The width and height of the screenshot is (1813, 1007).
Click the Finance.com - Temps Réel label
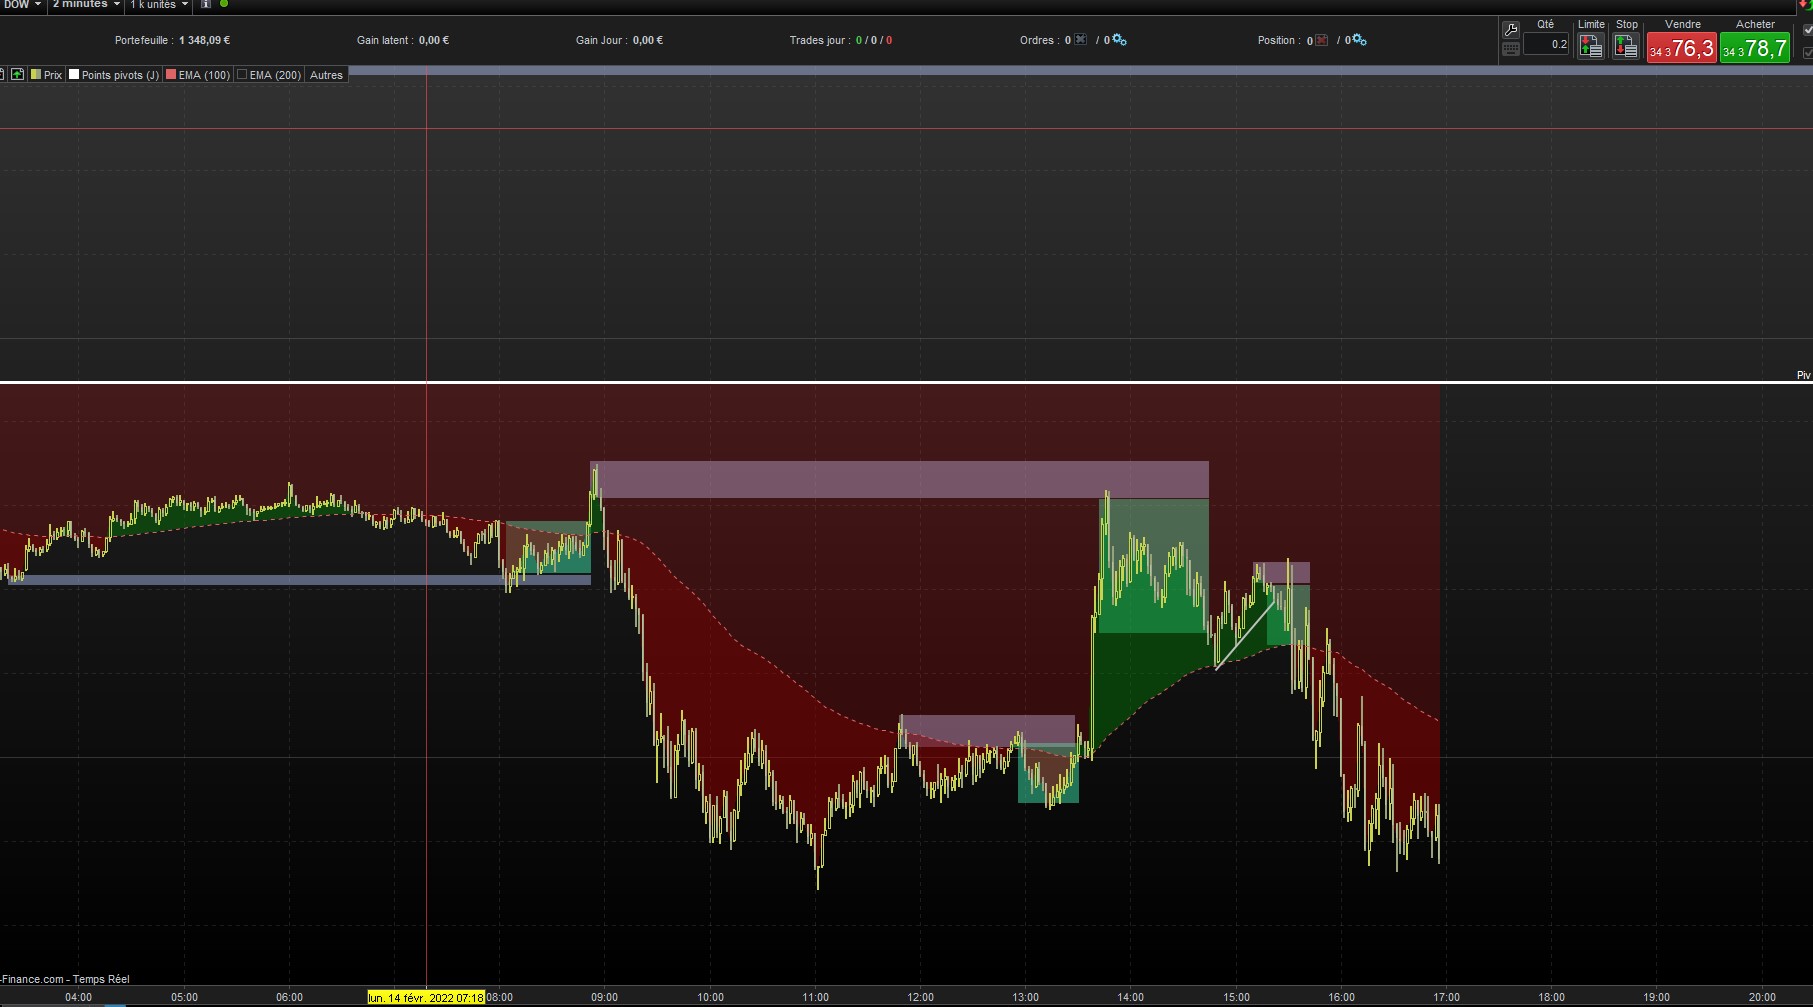pyautogui.click(x=66, y=979)
